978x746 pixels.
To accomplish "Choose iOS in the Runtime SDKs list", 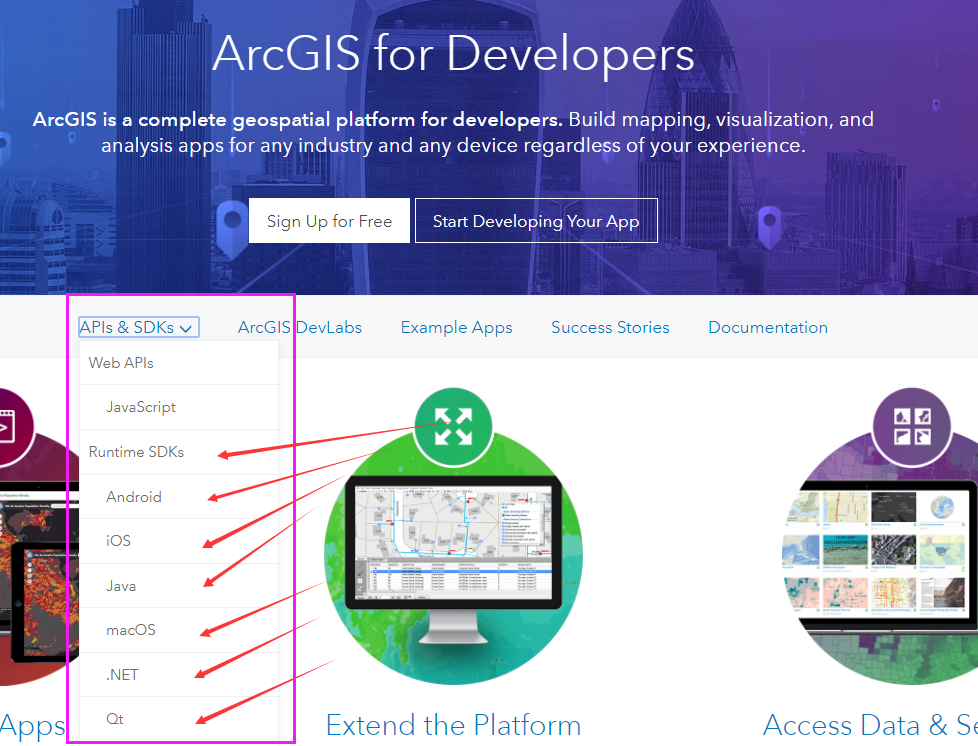I will [x=179, y=541].
